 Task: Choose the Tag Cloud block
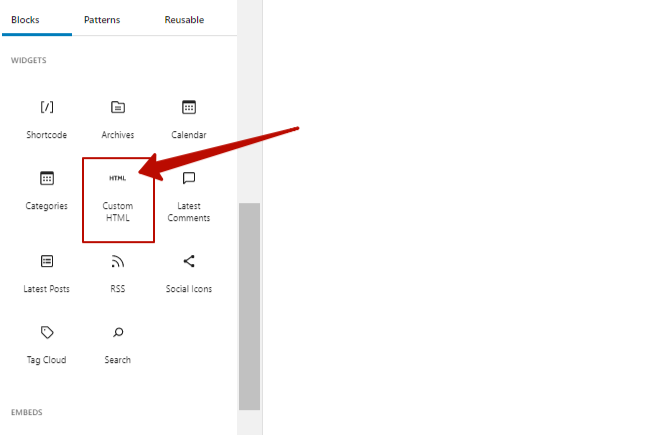(x=46, y=345)
